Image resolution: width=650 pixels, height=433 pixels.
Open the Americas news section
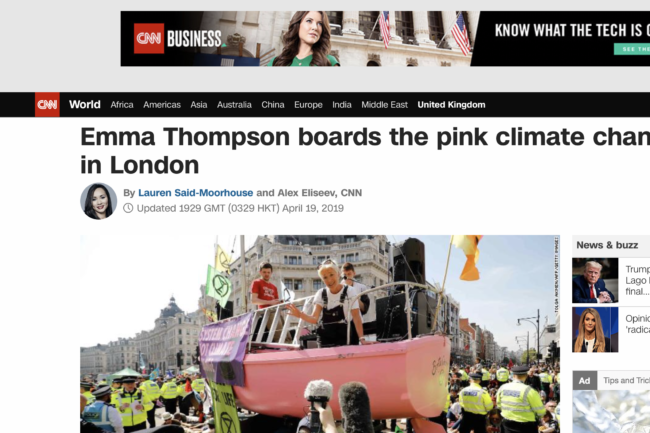[x=162, y=105]
